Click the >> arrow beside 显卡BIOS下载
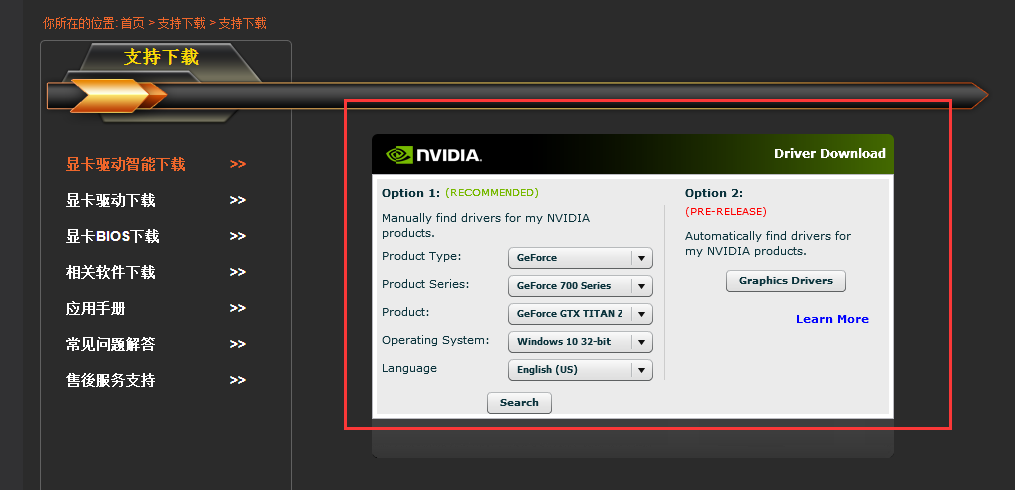Image resolution: width=1015 pixels, height=490 pixels. (238, 236)
